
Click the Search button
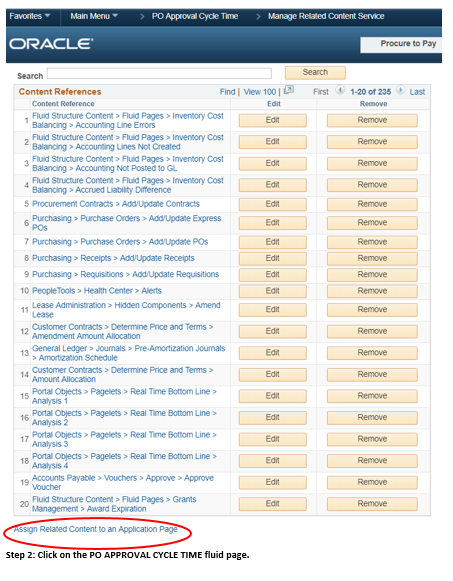click(x=315, y=73)
